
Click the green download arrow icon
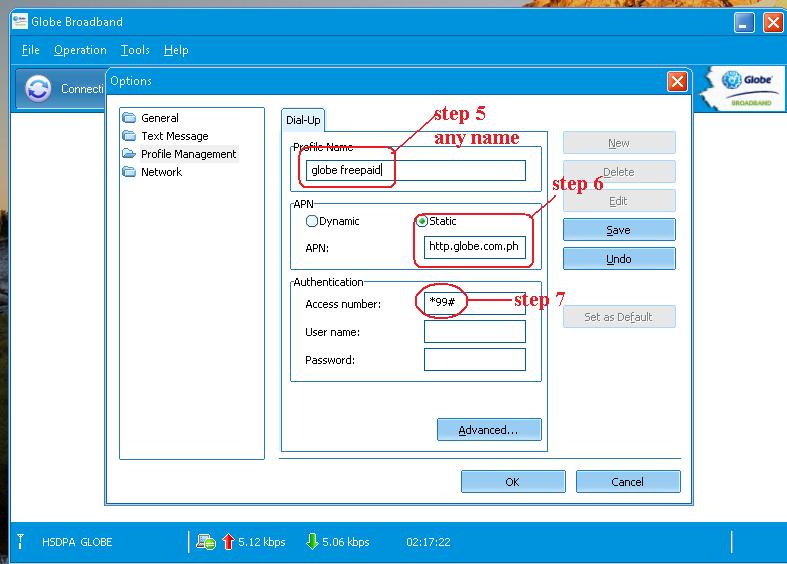point(312,541)
